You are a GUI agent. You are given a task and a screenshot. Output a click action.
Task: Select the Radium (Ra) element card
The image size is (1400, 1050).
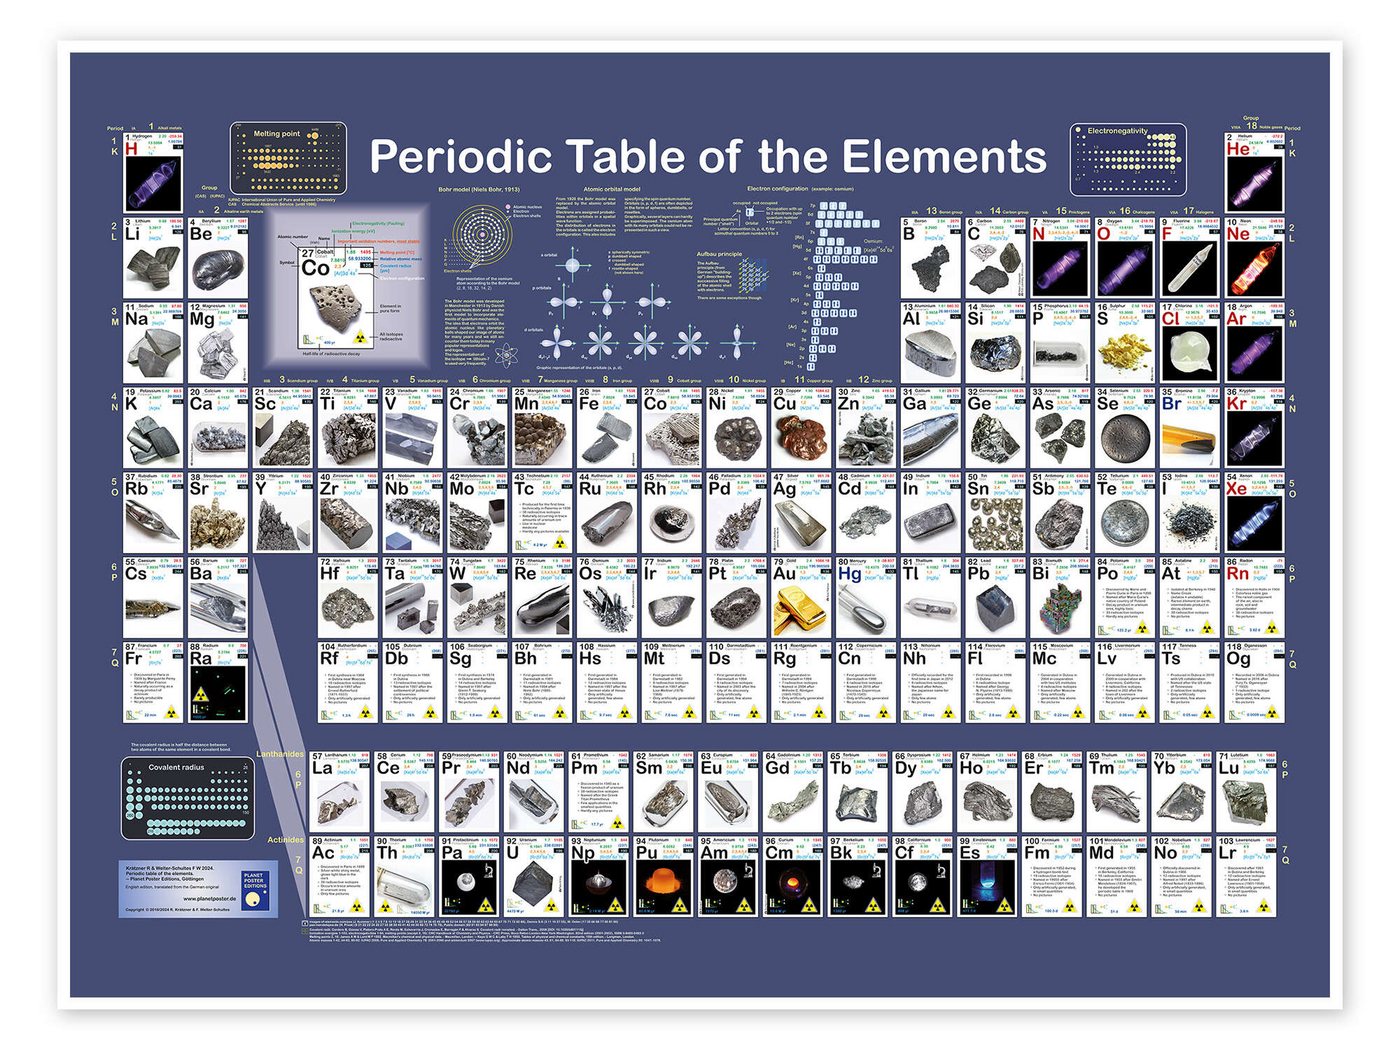(219, 682)
